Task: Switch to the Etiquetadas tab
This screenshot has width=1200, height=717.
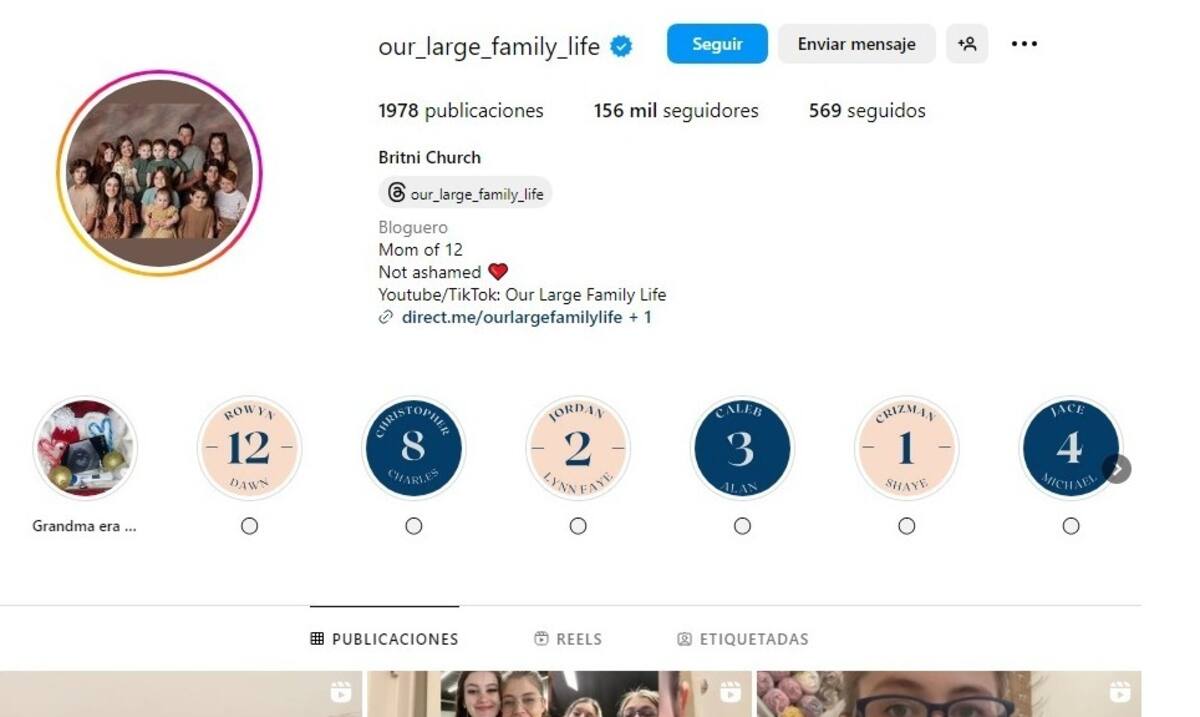Action: tap(743, 639)
